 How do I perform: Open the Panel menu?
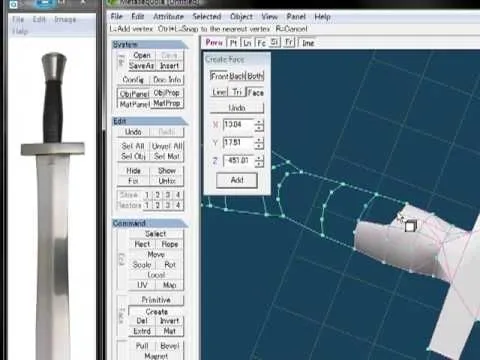pos(296,16)
